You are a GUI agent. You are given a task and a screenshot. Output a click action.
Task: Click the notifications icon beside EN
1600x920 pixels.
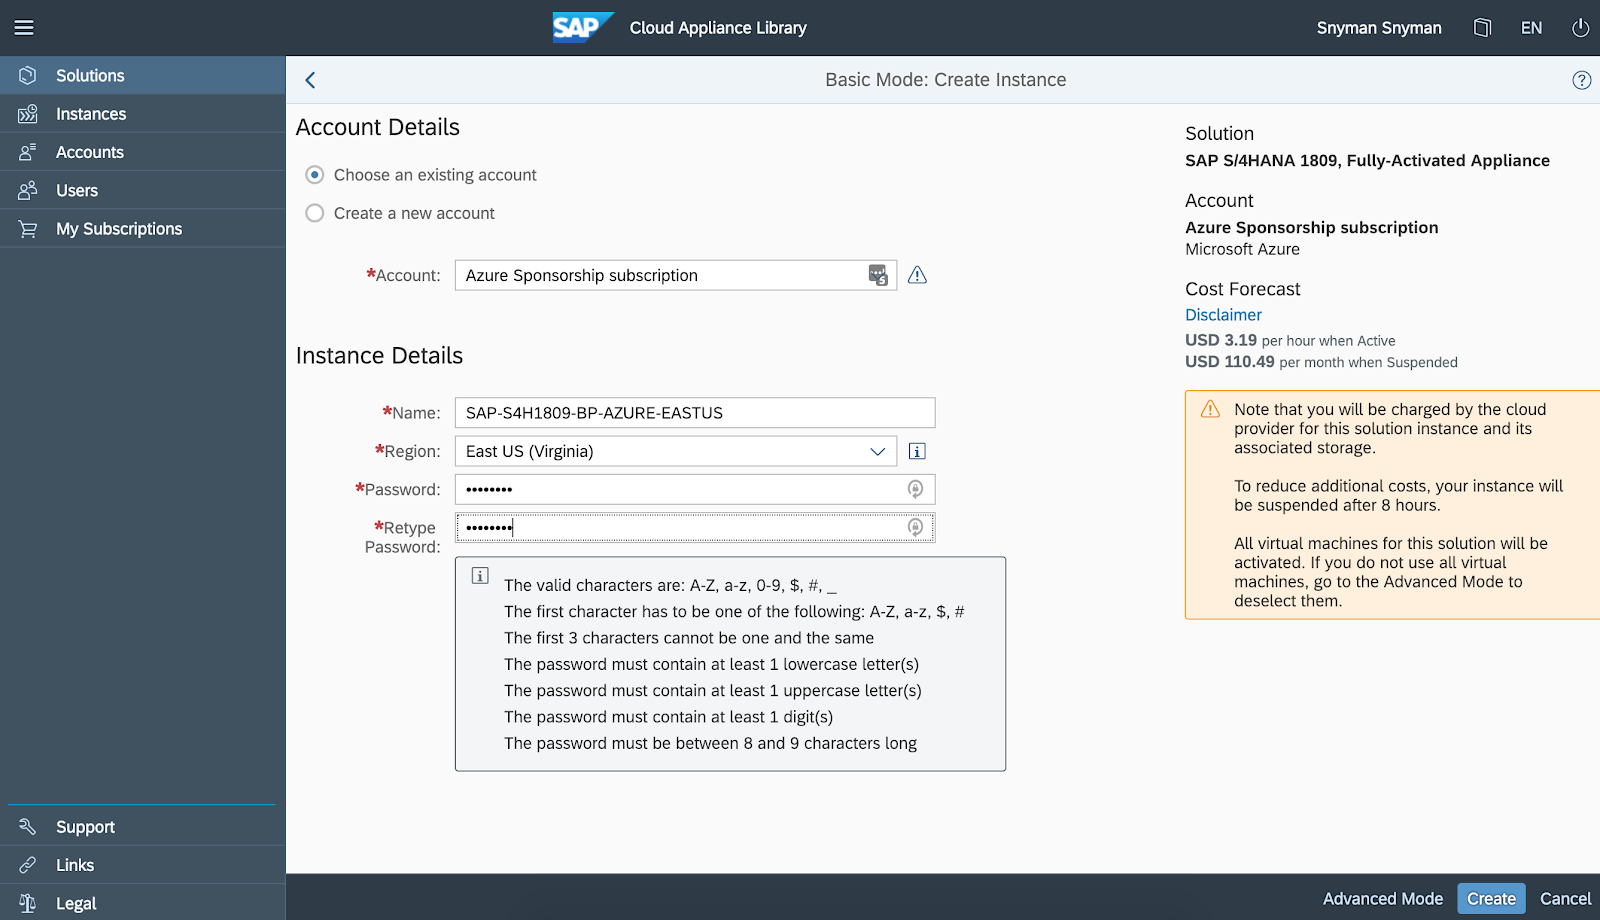[x=1482, y=28]
